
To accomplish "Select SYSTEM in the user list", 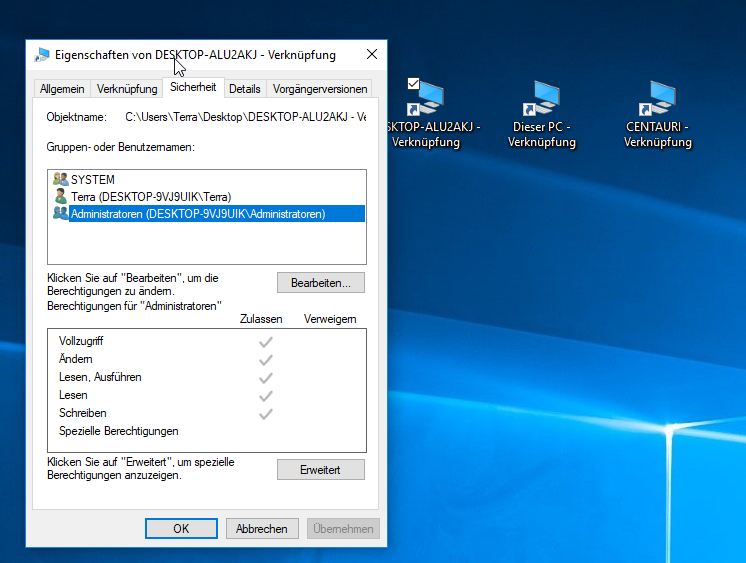I will point(93,180).
